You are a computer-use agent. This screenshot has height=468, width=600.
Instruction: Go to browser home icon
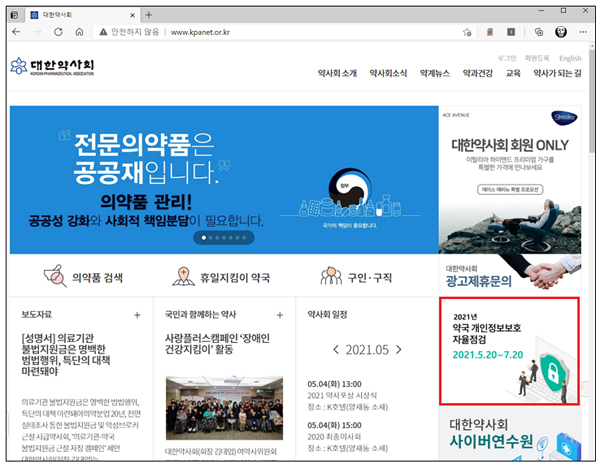click(x=79, y=32)
